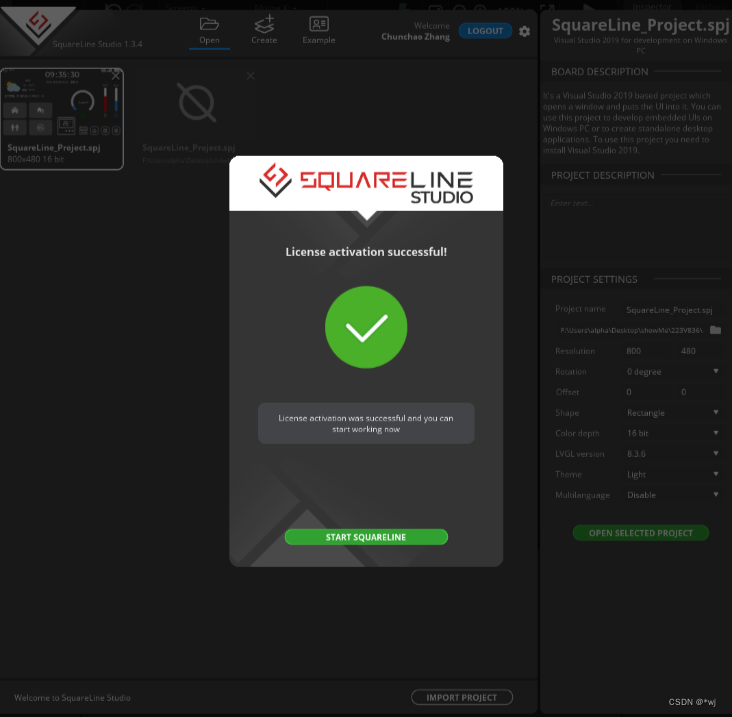732x717 pixels.
Task: Open the Rotation dropdown
Action: [672, 372]
